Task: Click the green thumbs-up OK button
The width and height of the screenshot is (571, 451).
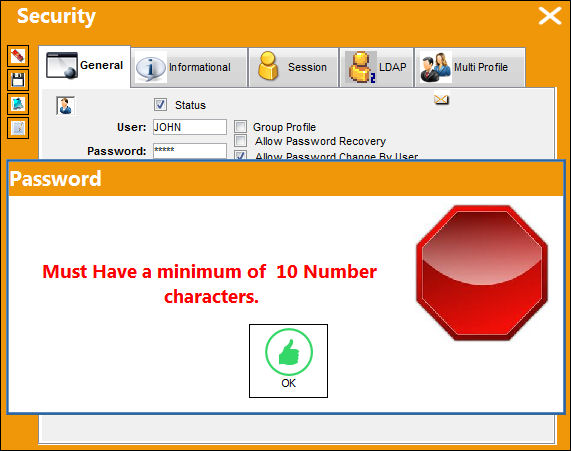Action: tap(288, 361)
